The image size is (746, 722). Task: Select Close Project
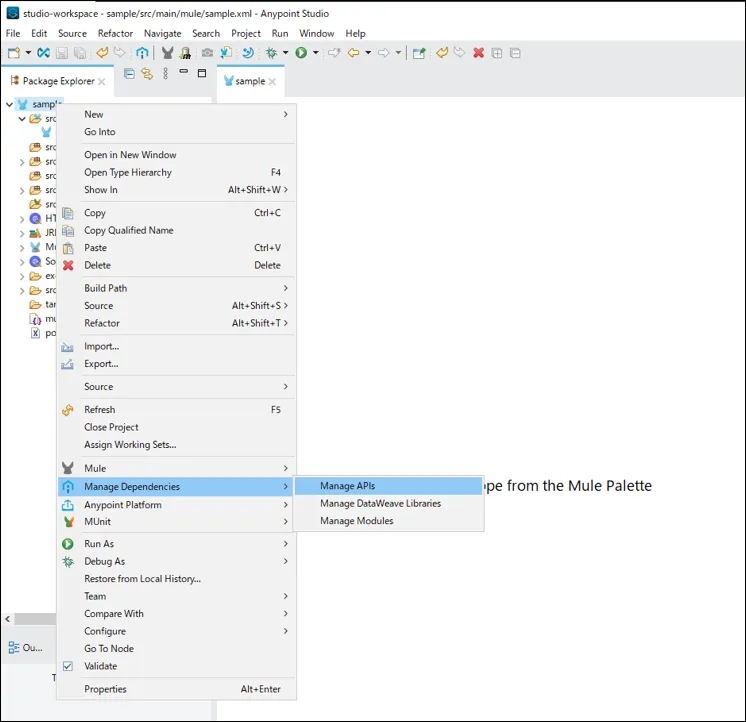[177, 427]
